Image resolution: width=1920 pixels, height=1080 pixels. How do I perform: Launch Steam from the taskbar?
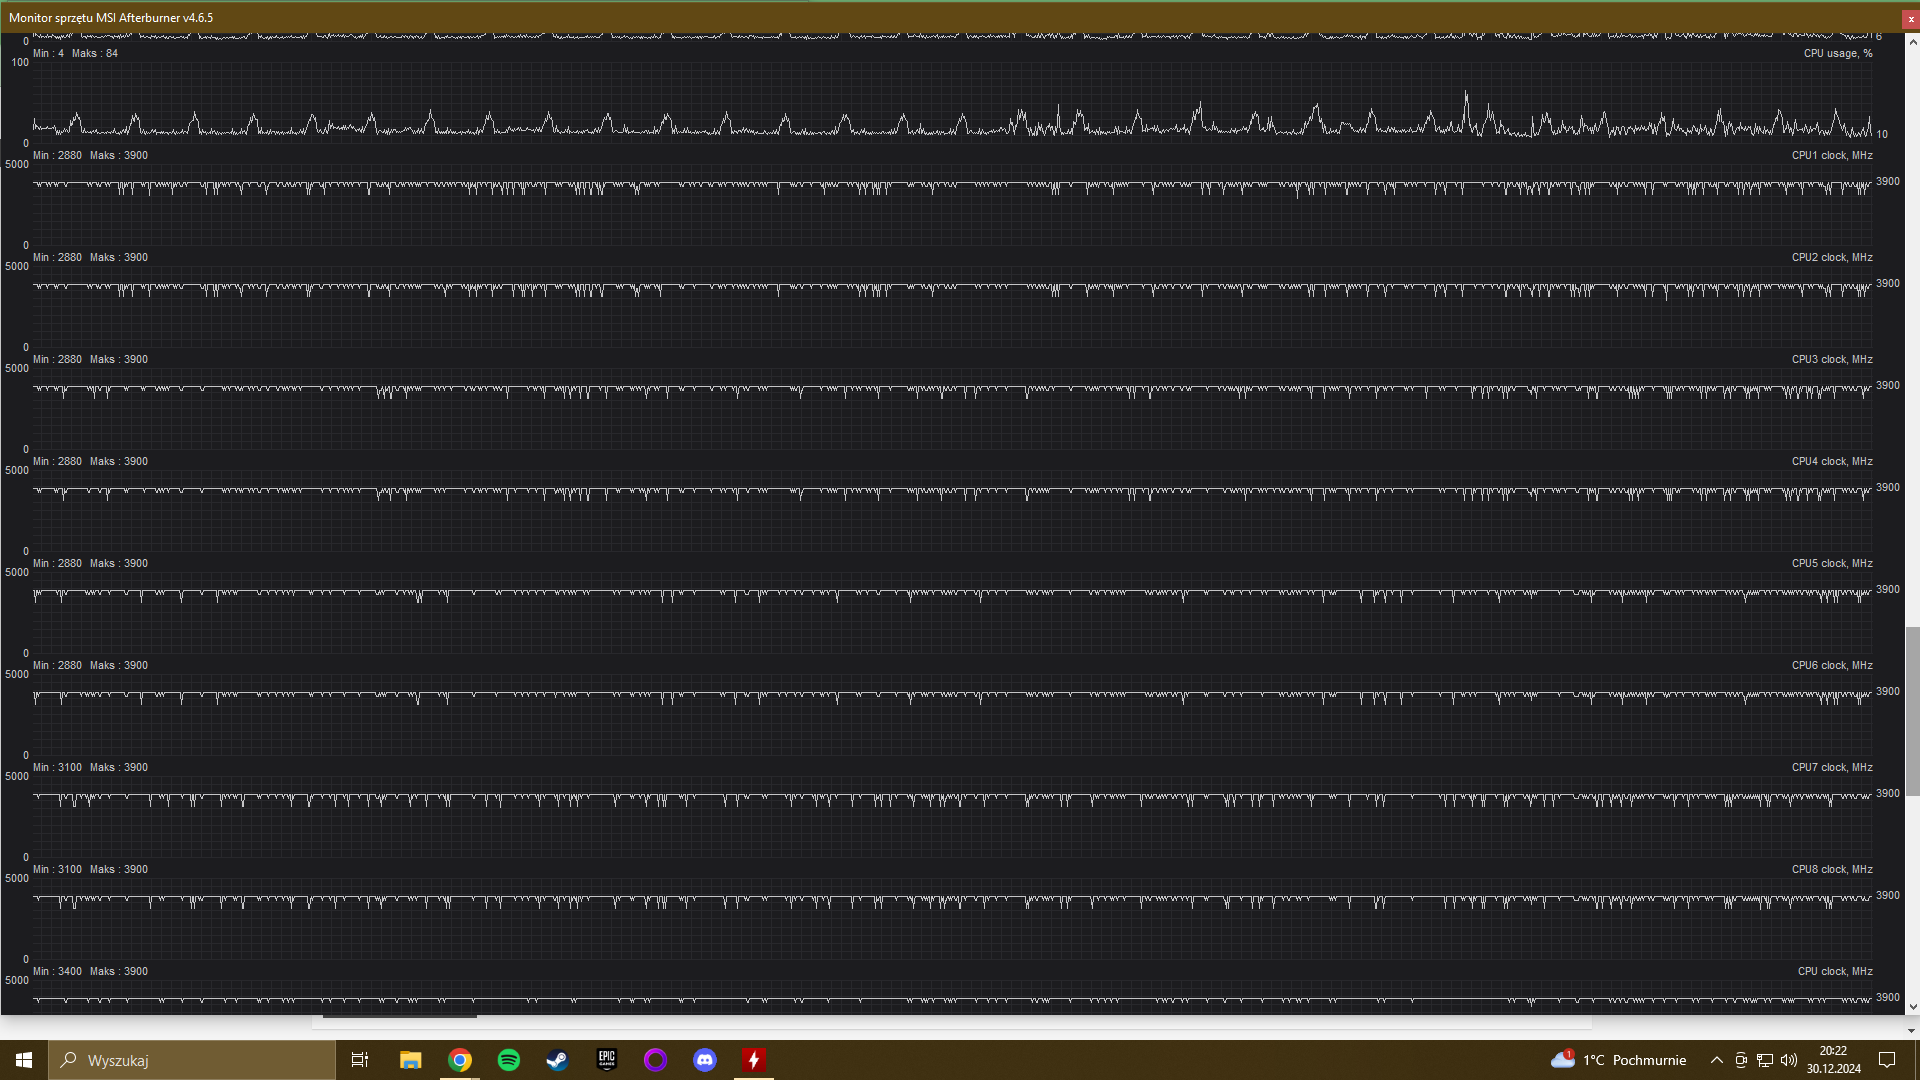tap(557, 1060)
